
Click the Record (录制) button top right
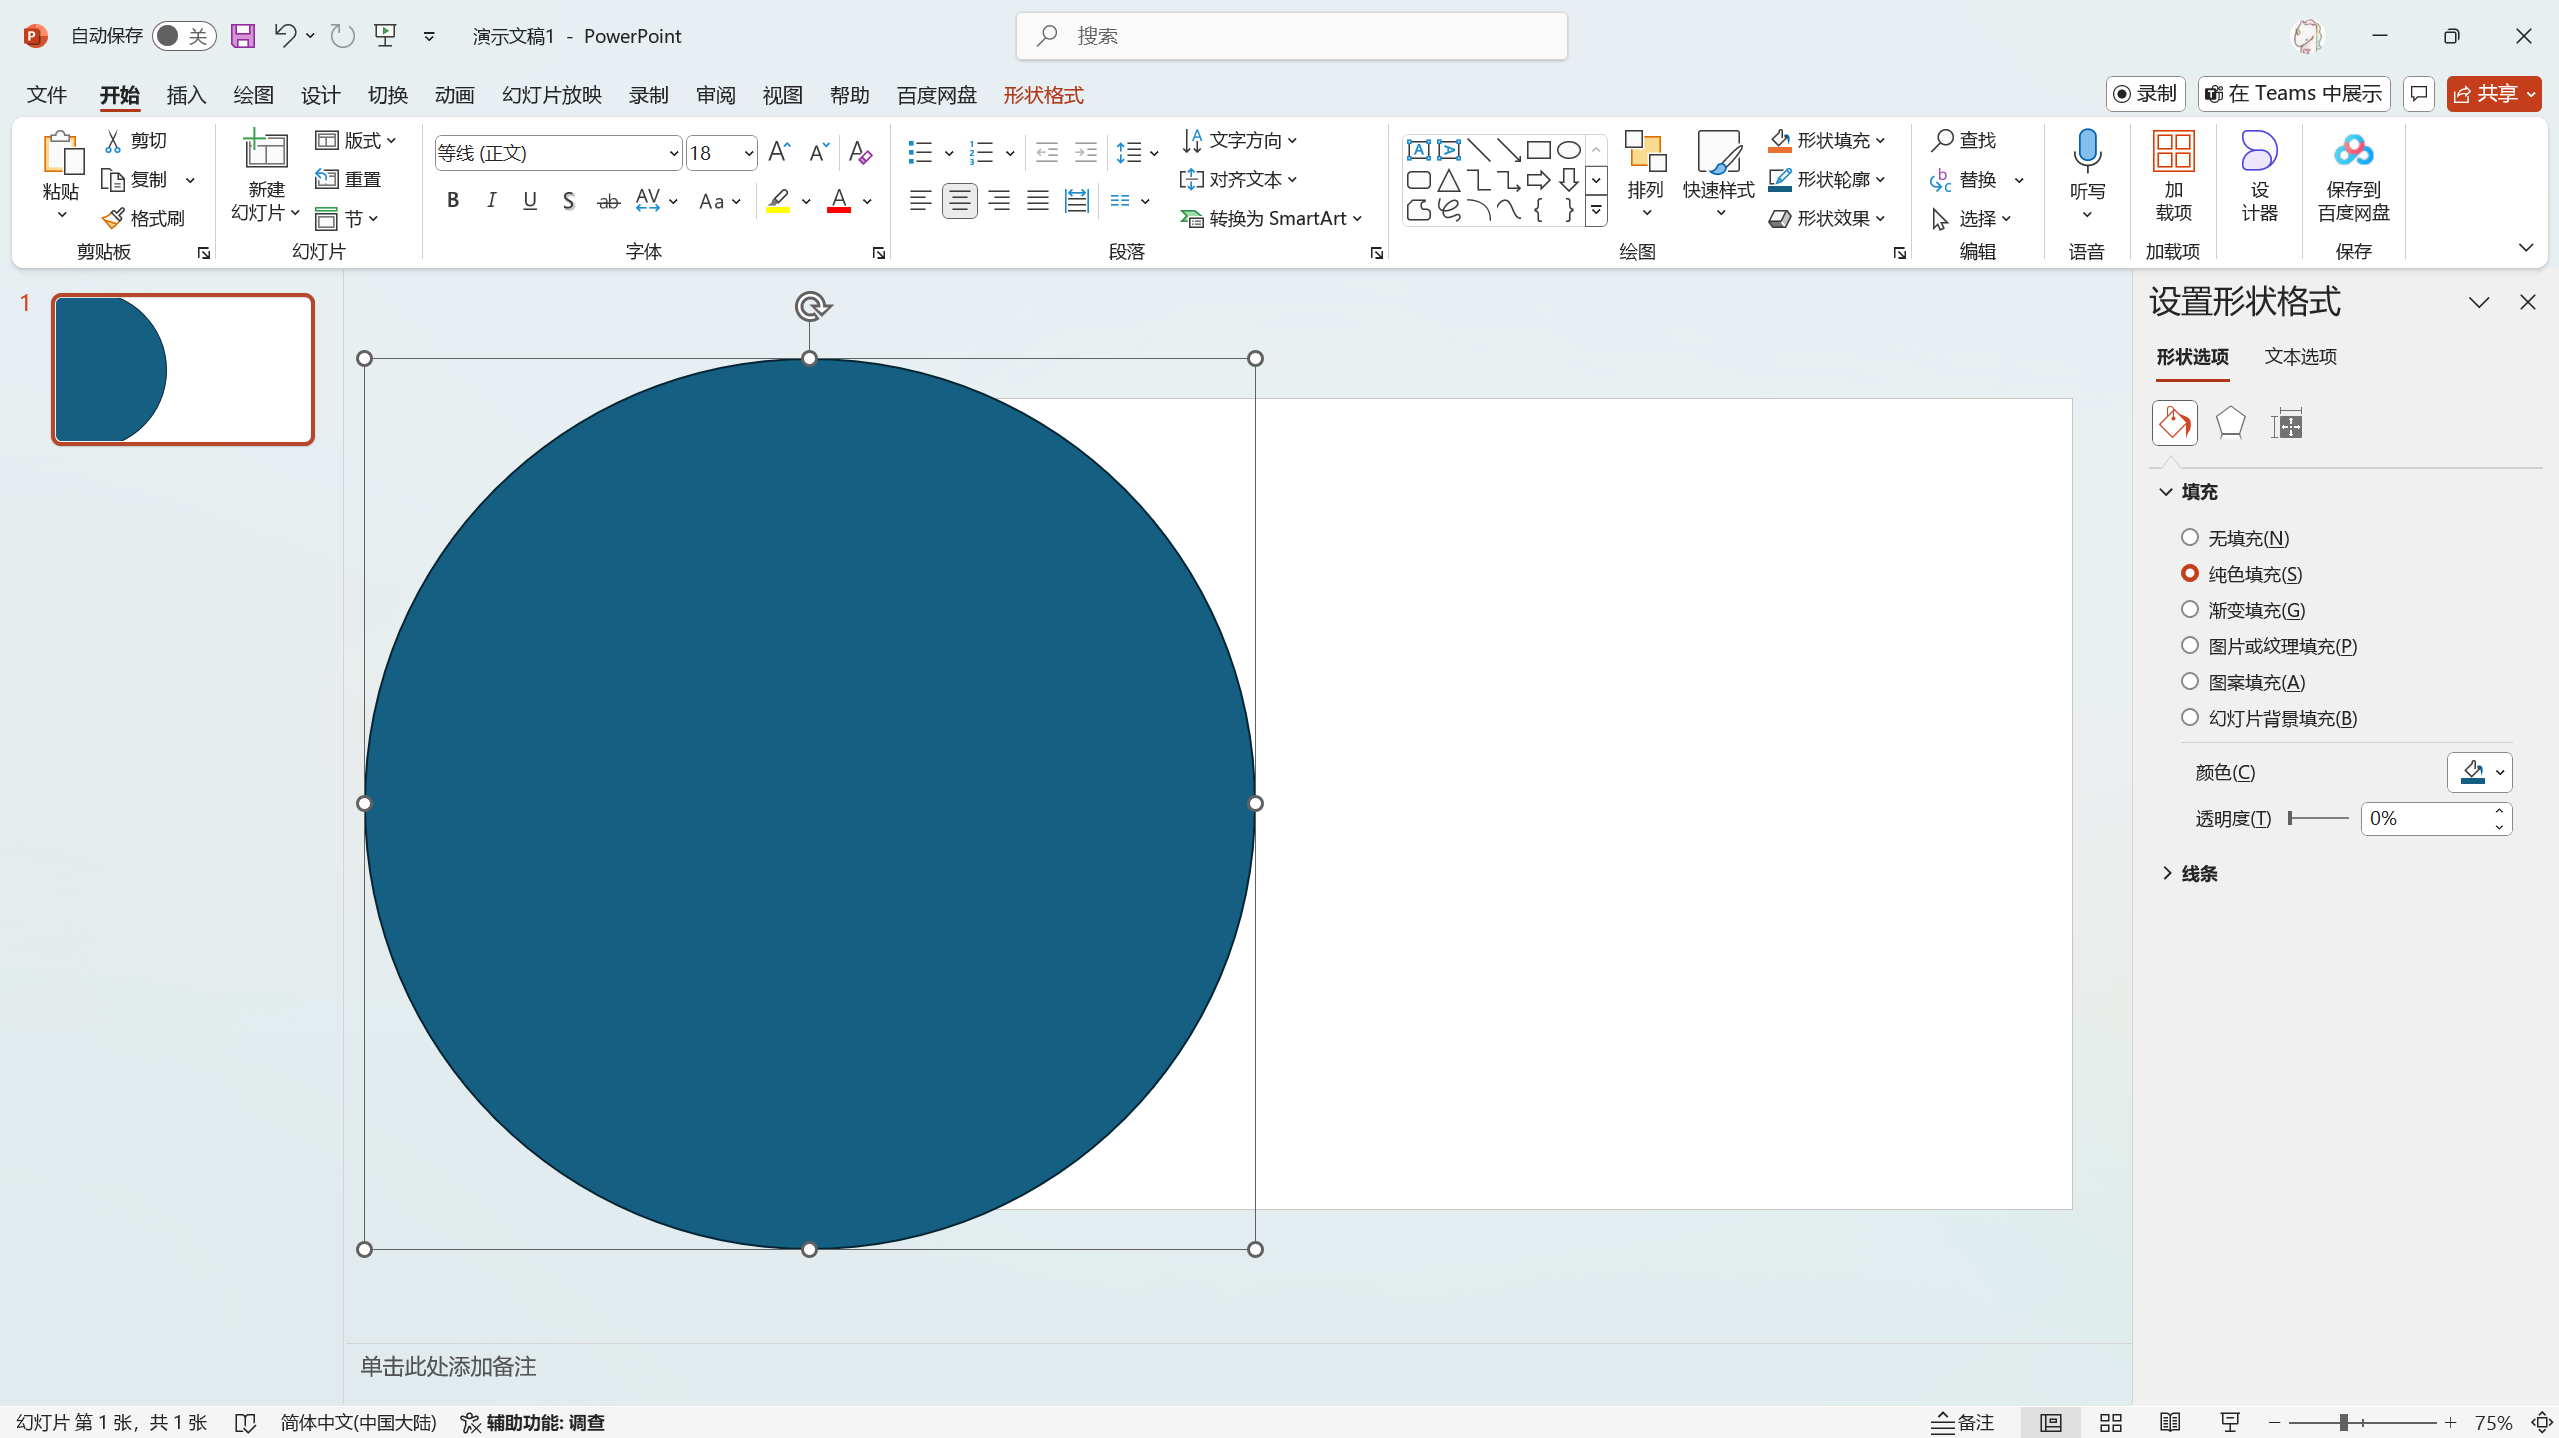pyautogui.click(x=2145, y=94)
